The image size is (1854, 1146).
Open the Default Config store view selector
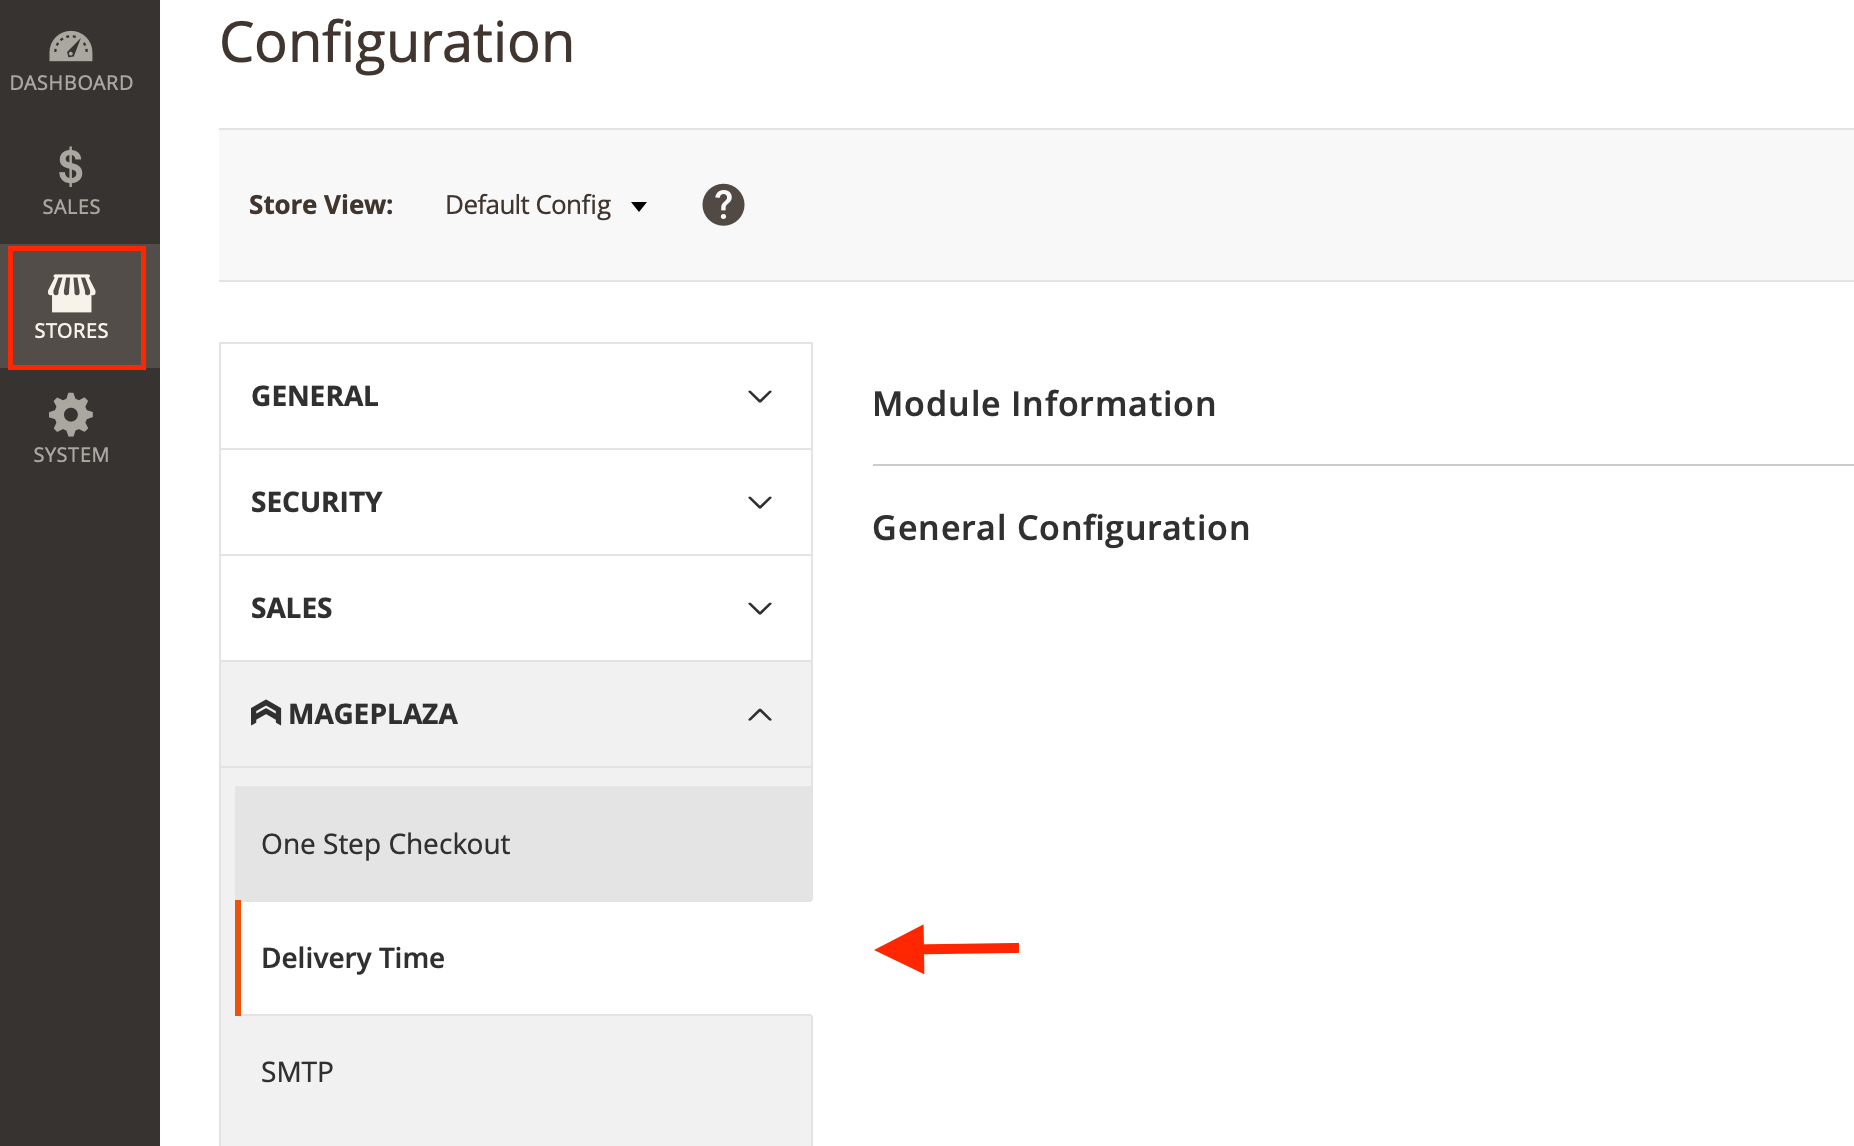(528, 205)
